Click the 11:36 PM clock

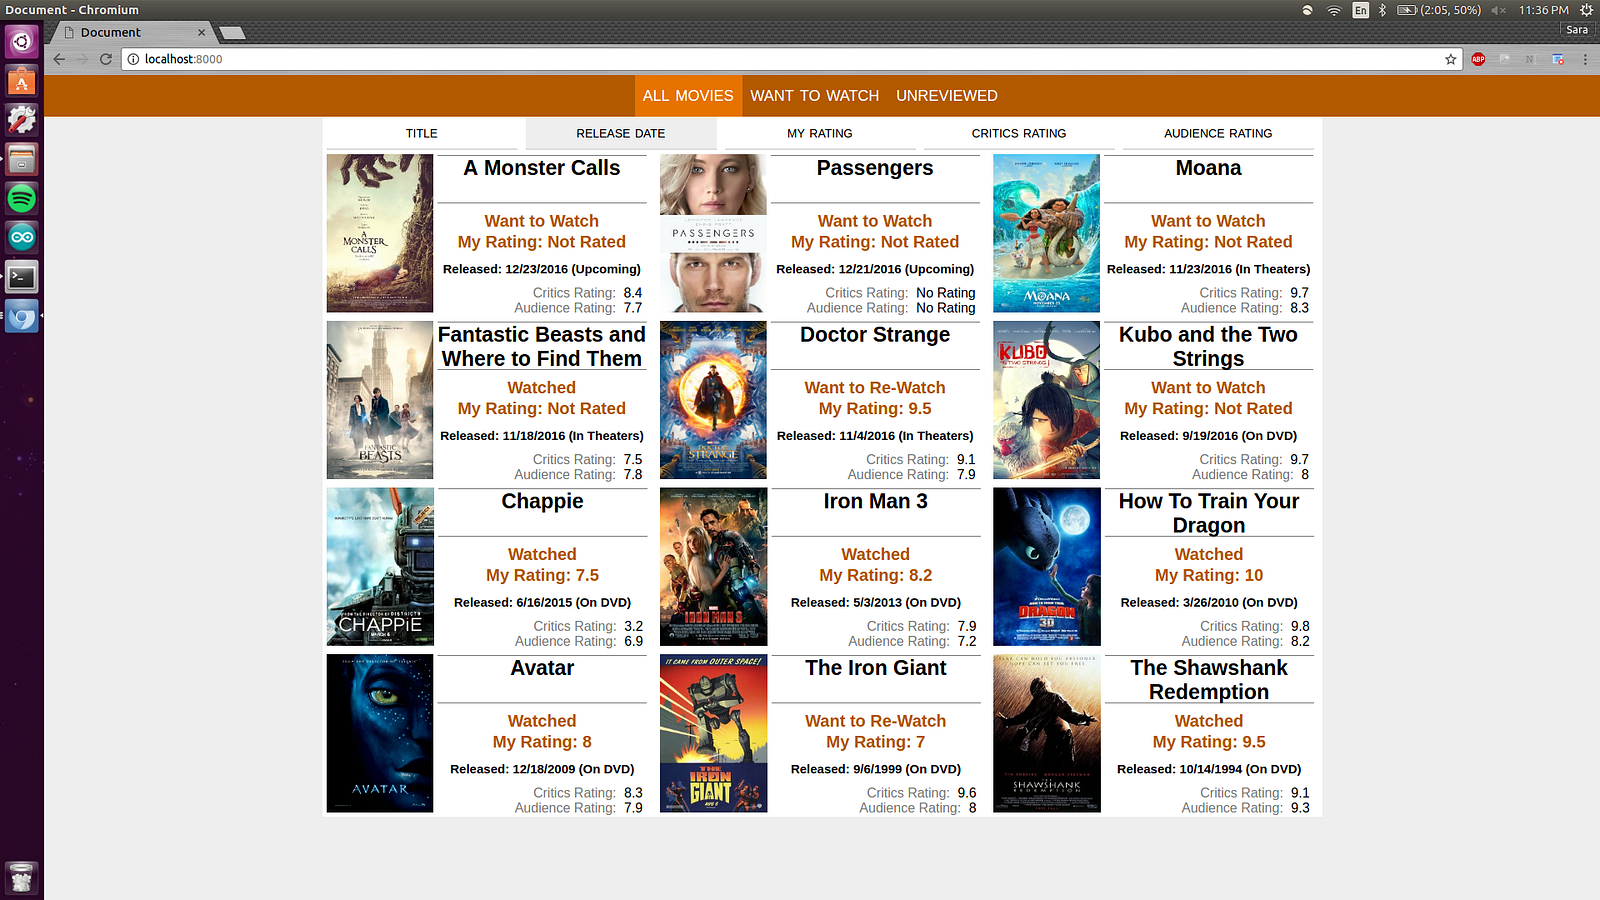[x=1544, y=10]
